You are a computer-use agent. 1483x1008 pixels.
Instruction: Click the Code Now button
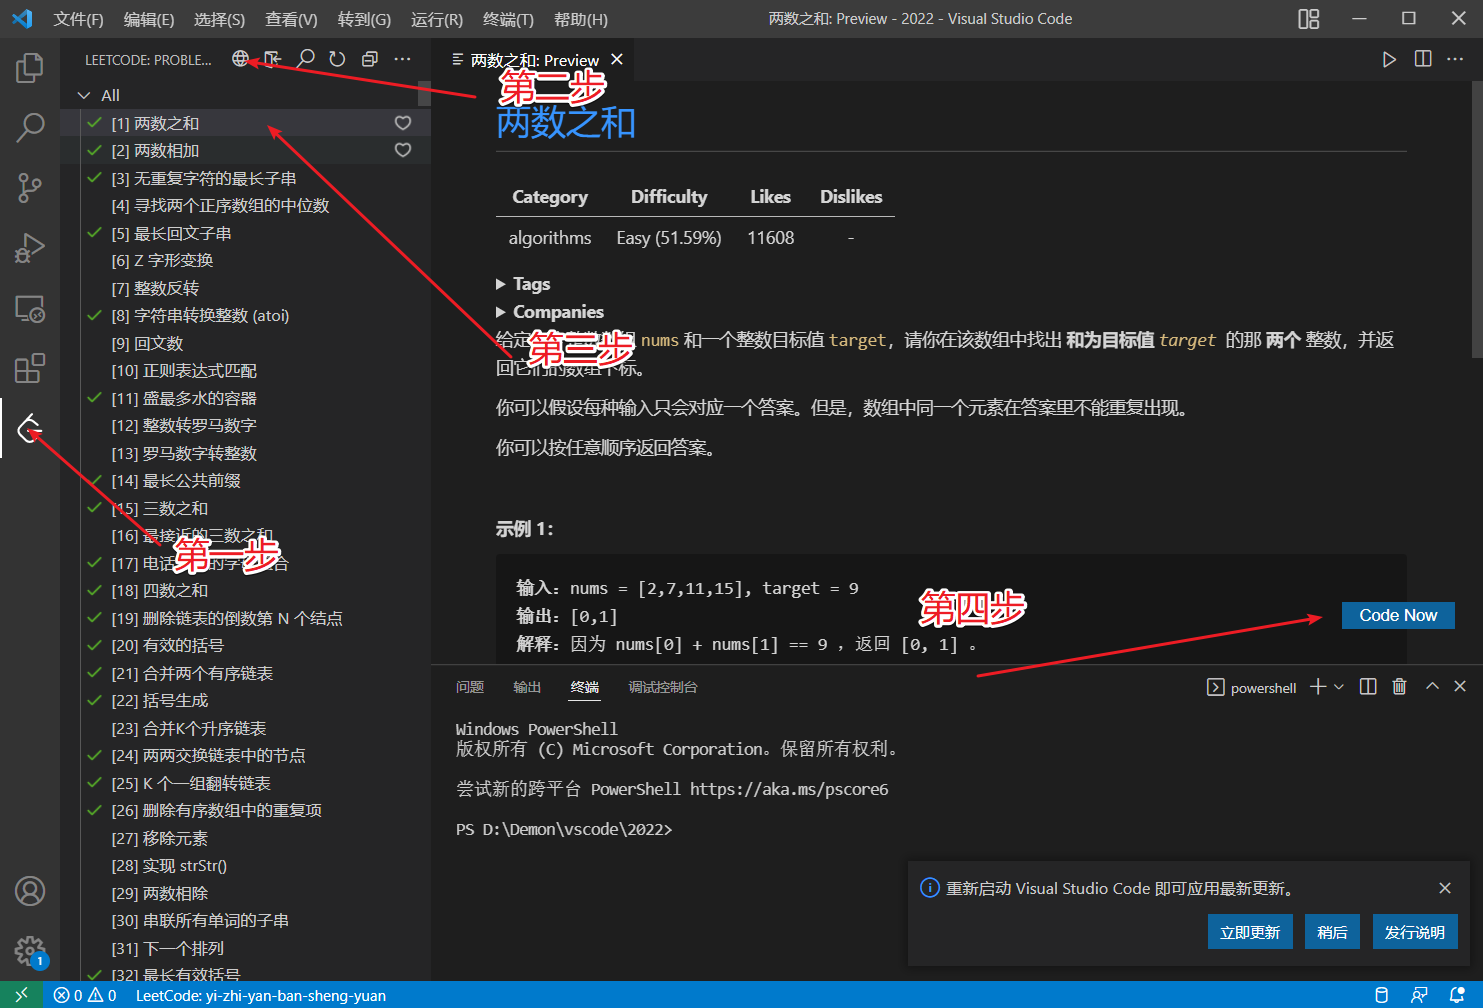[x=1398, y=615]
